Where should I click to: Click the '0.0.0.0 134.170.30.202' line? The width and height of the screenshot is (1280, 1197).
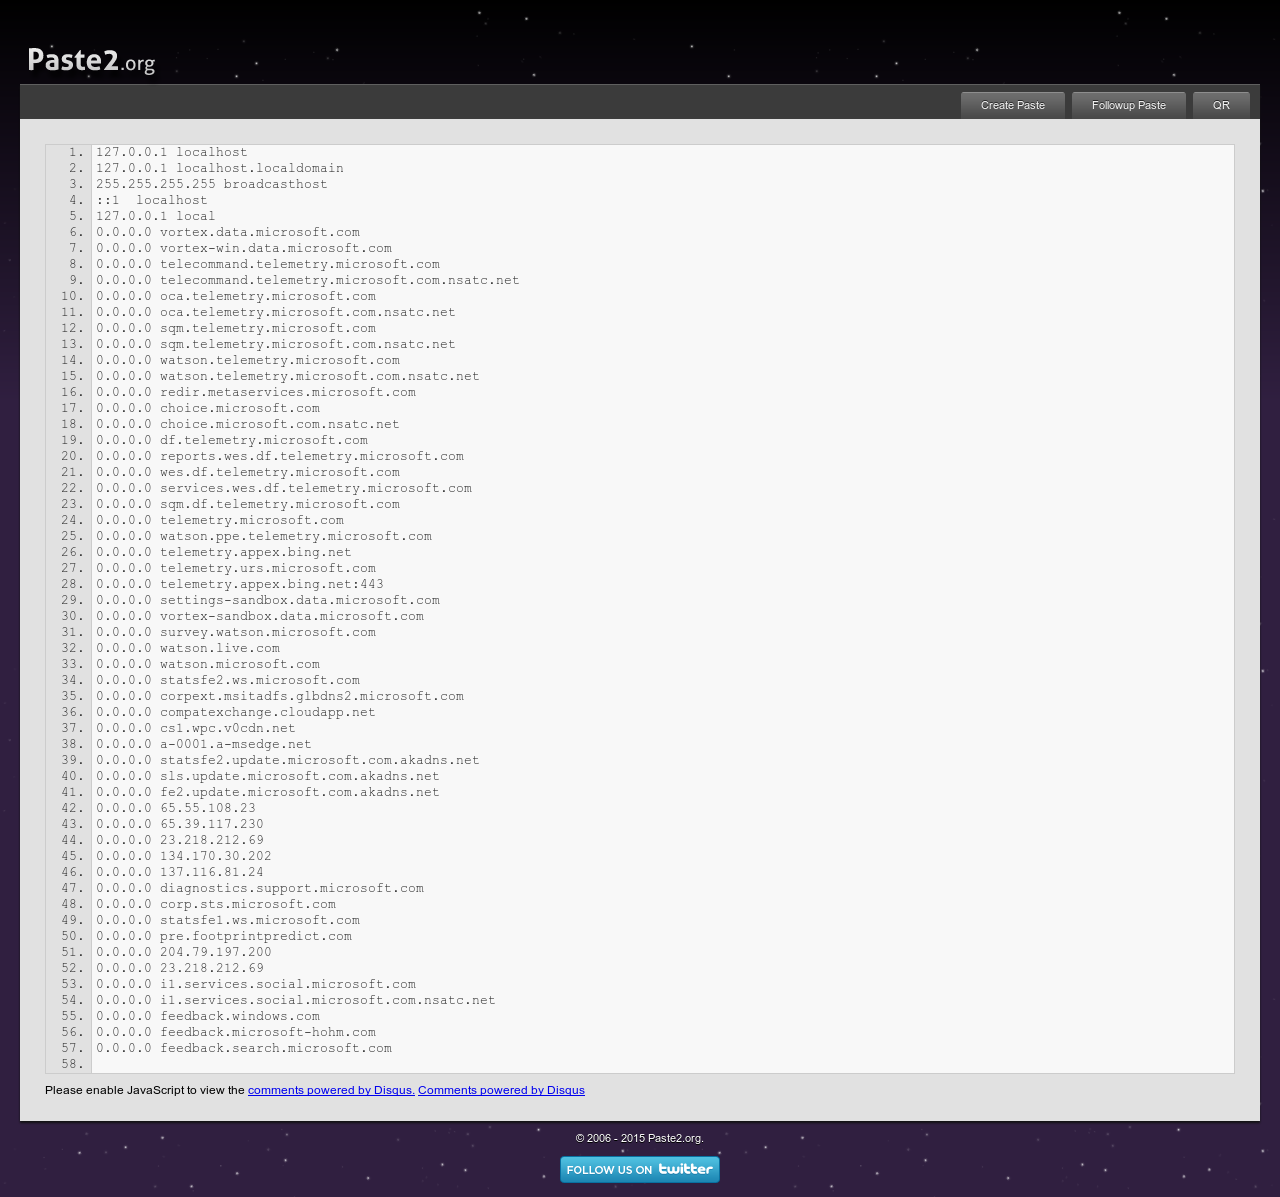point(184,856)
